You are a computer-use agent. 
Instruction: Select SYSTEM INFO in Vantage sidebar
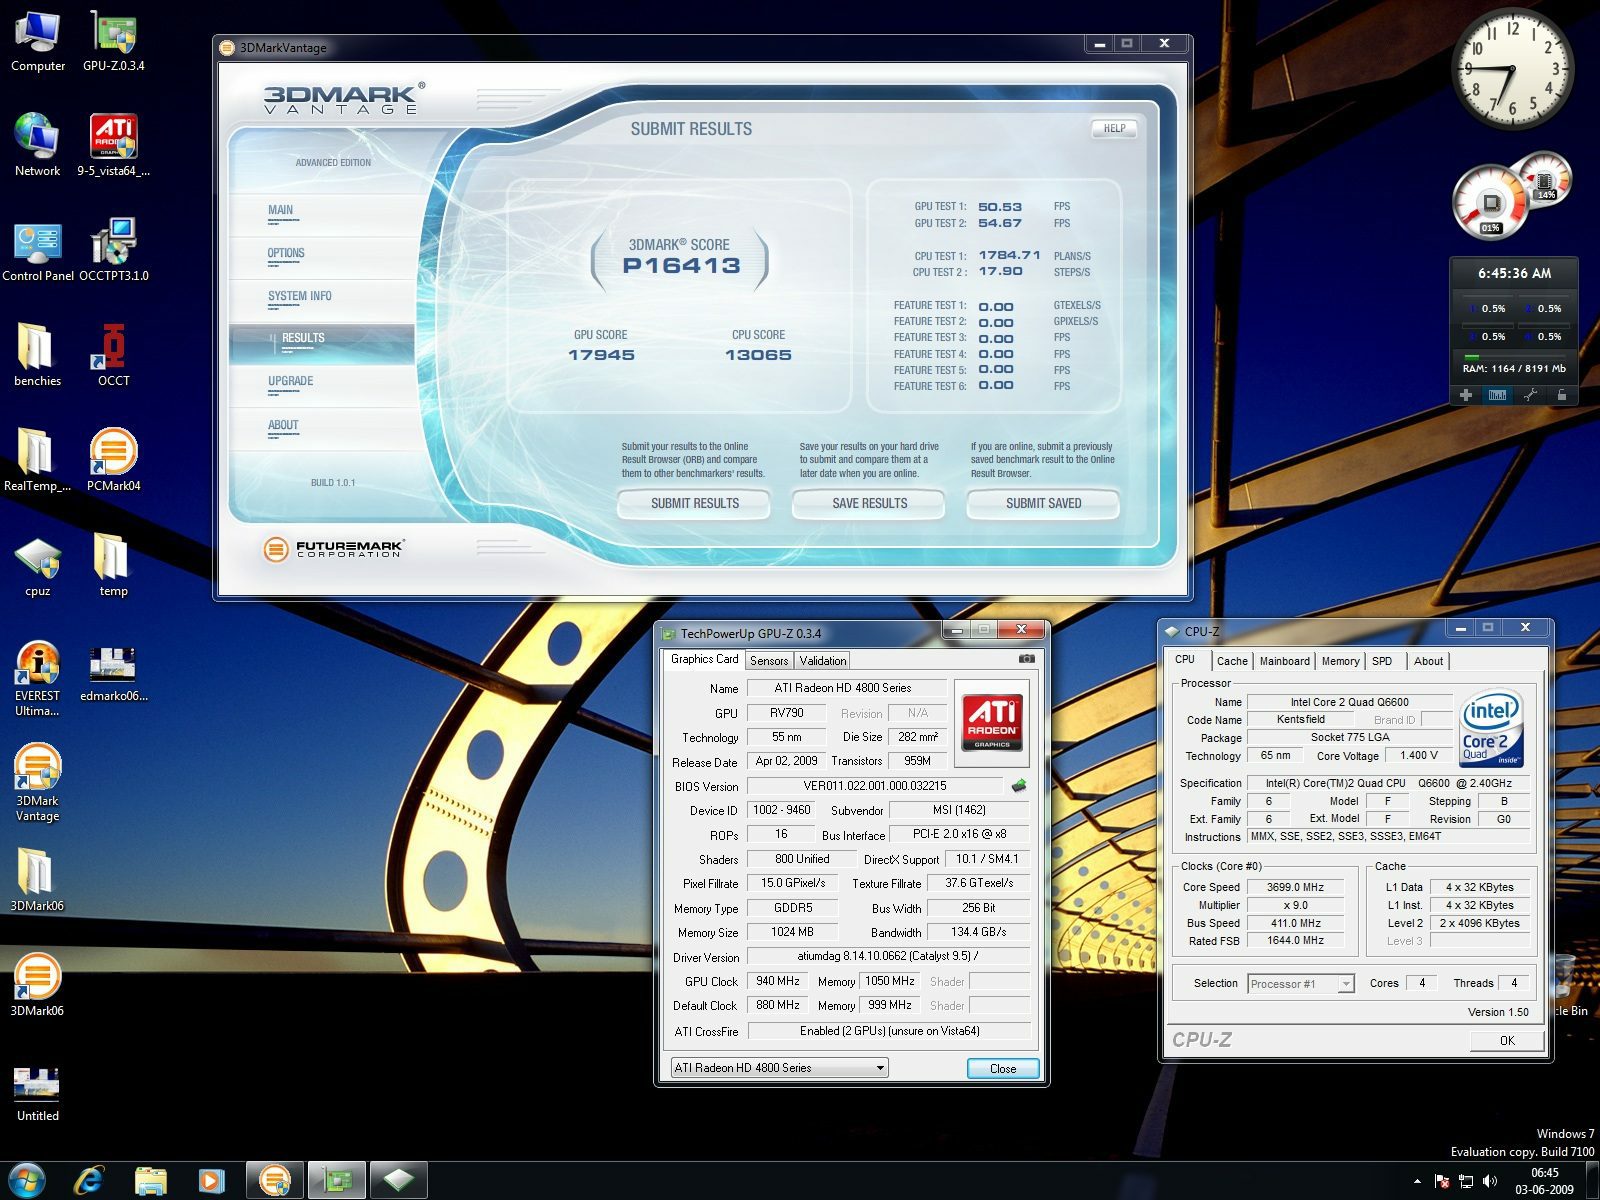tap(299, 296)
